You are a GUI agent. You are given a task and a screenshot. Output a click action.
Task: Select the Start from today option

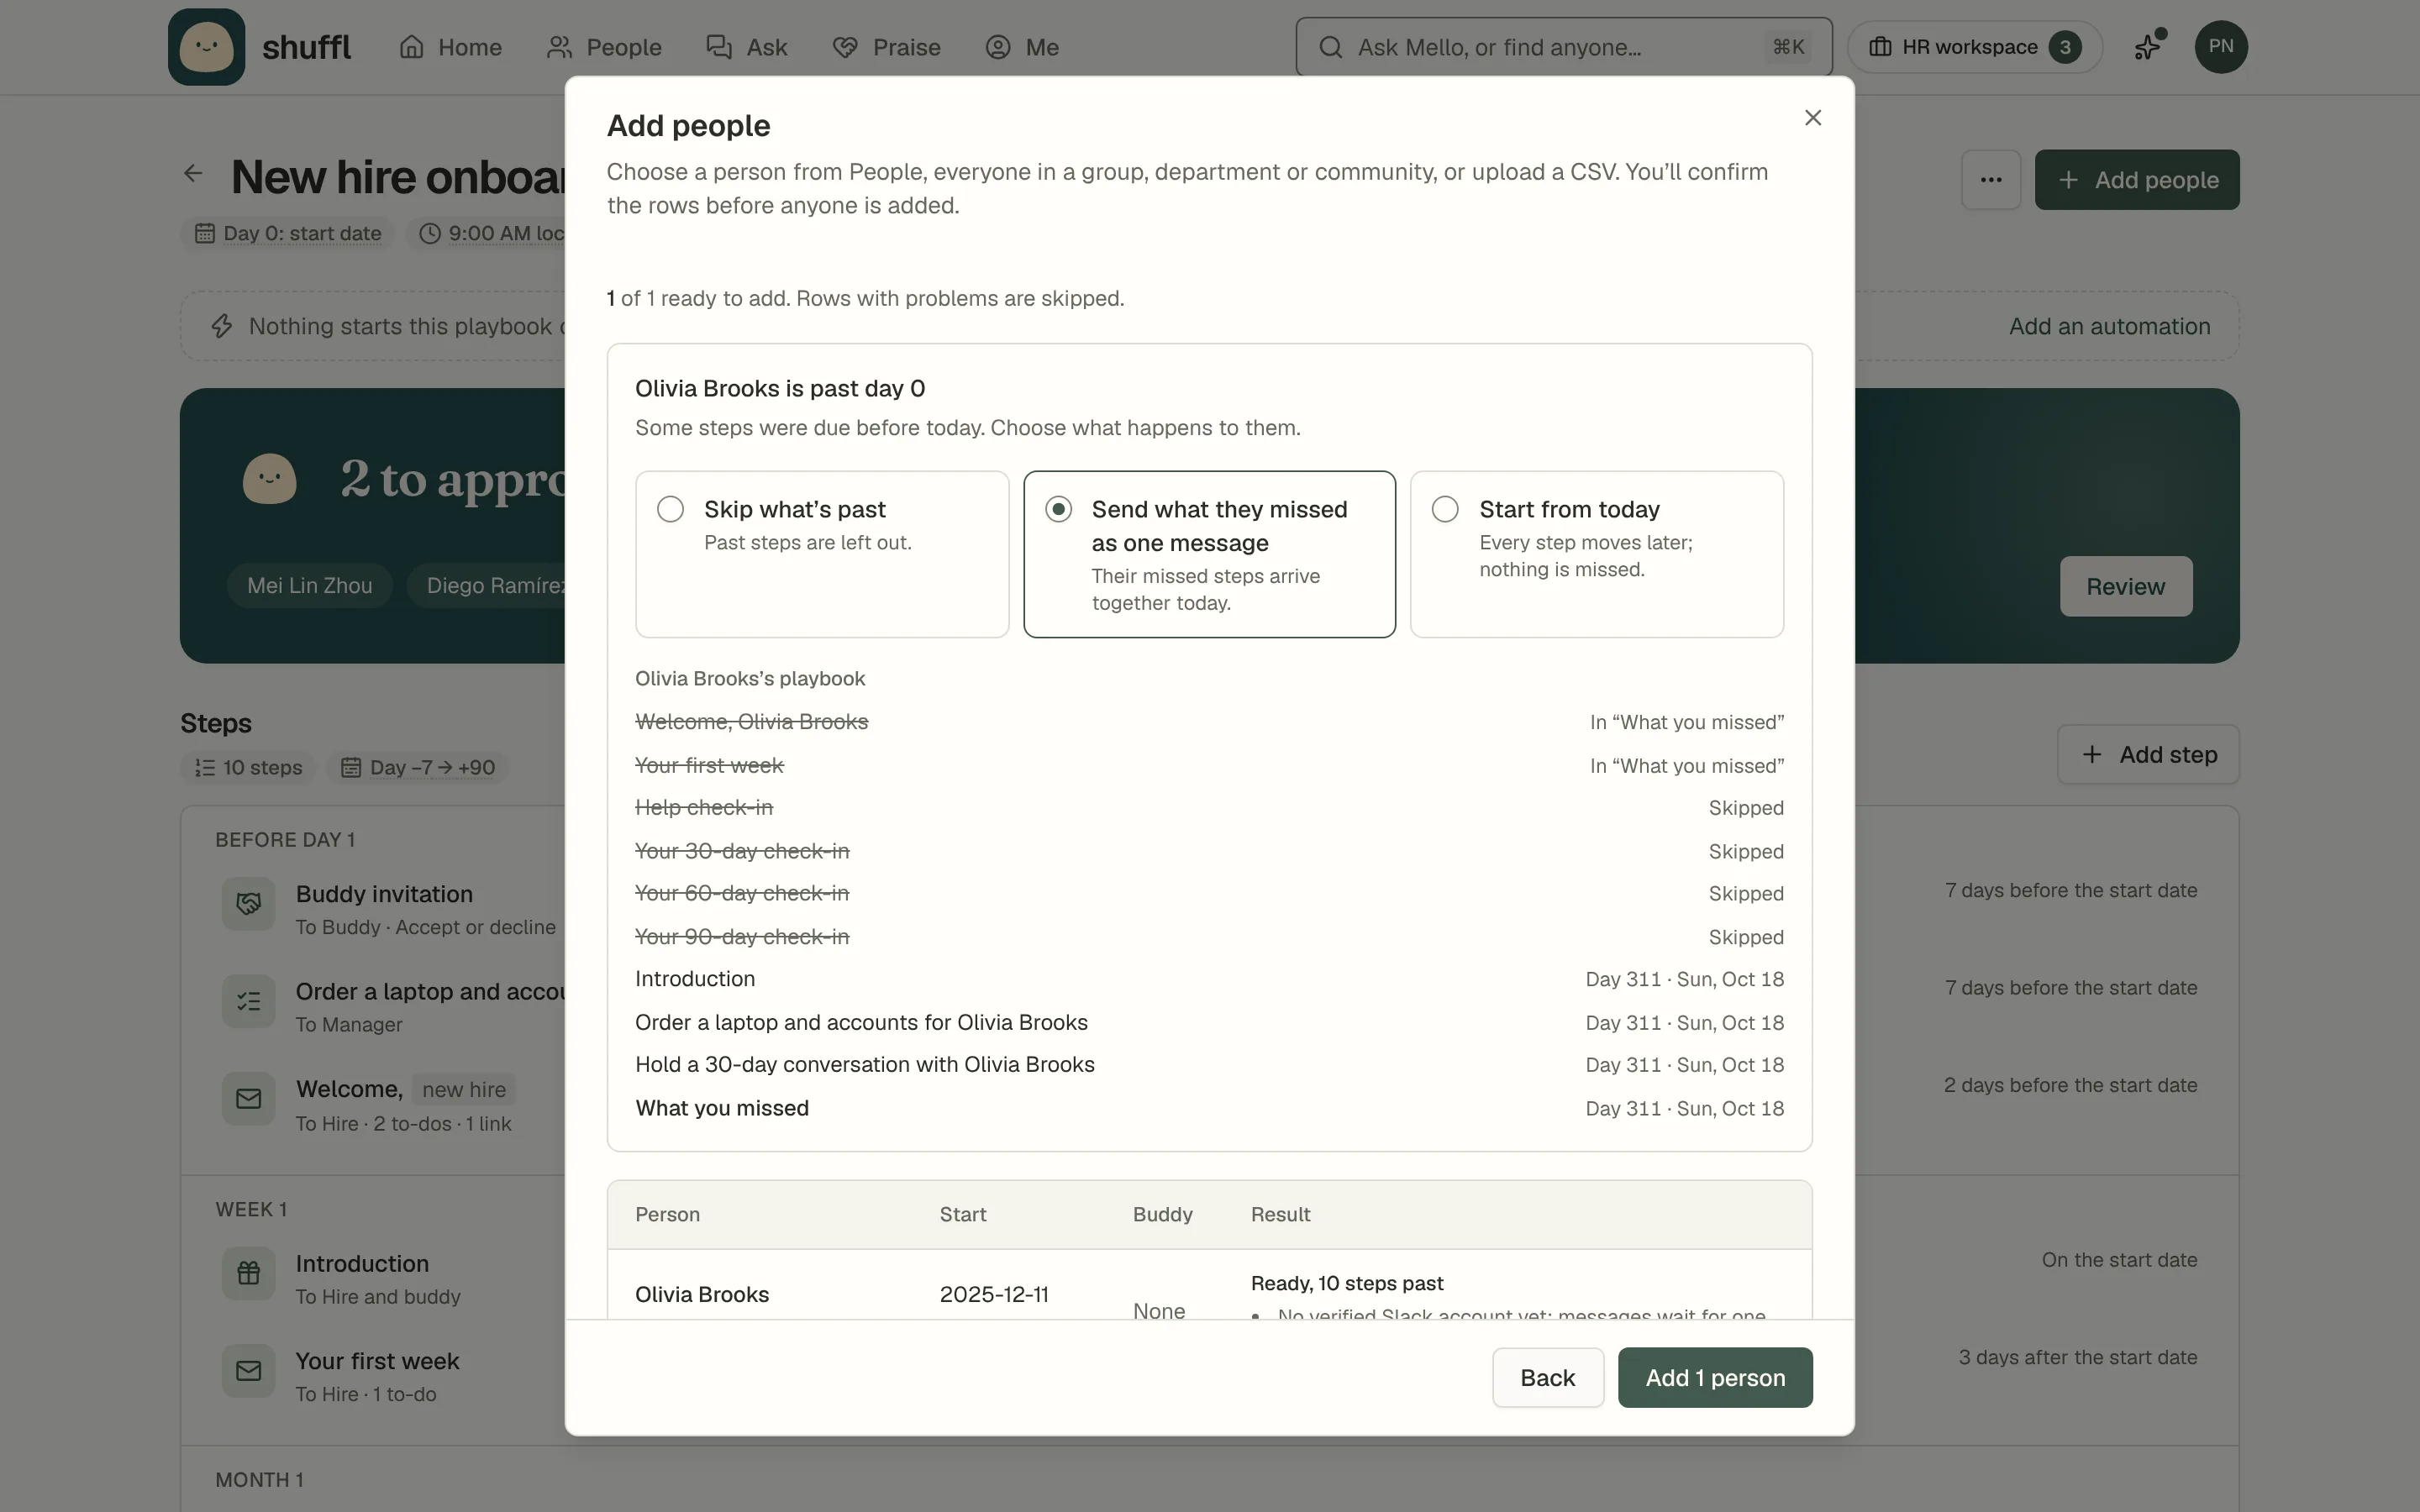coord(1597,554)
